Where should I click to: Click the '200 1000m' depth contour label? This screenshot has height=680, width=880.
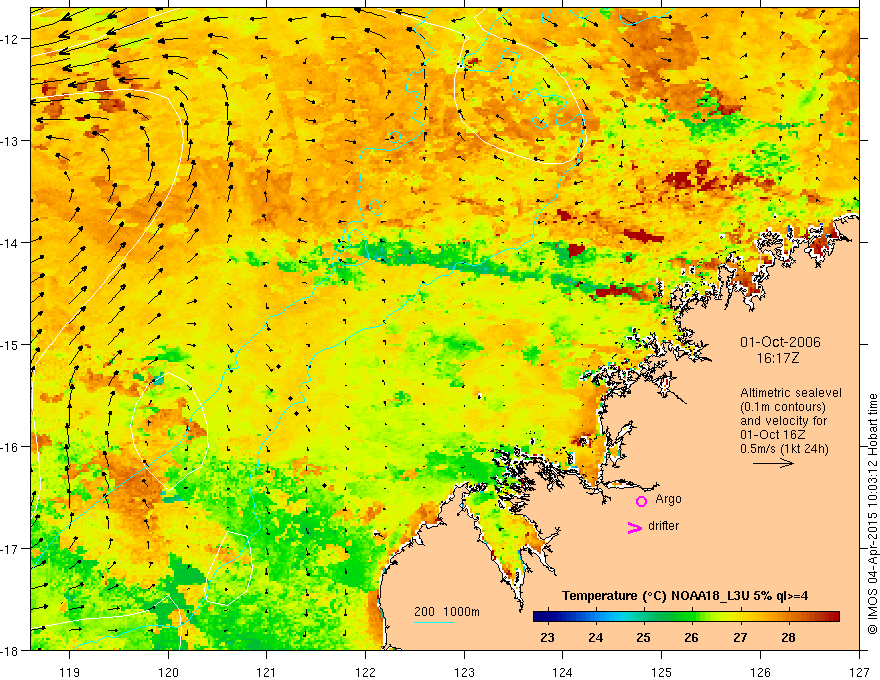click(x=447, y=612)
